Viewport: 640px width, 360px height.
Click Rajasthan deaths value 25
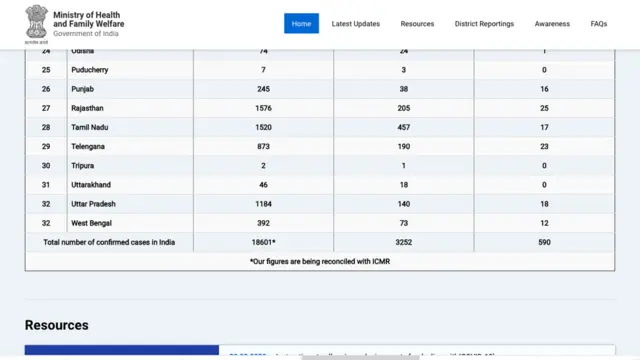tap(544, 108)
